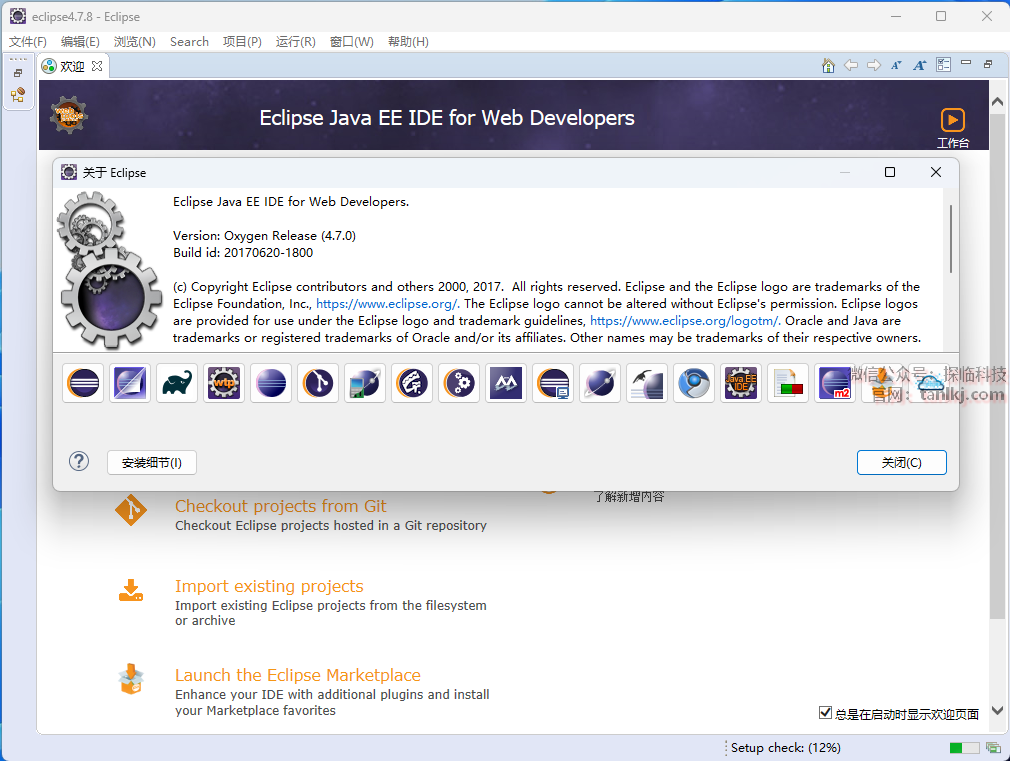Screen dimensions: 1010x761
Task: Close the 欢迎 tab with its X
Action: tap(97, 66)
